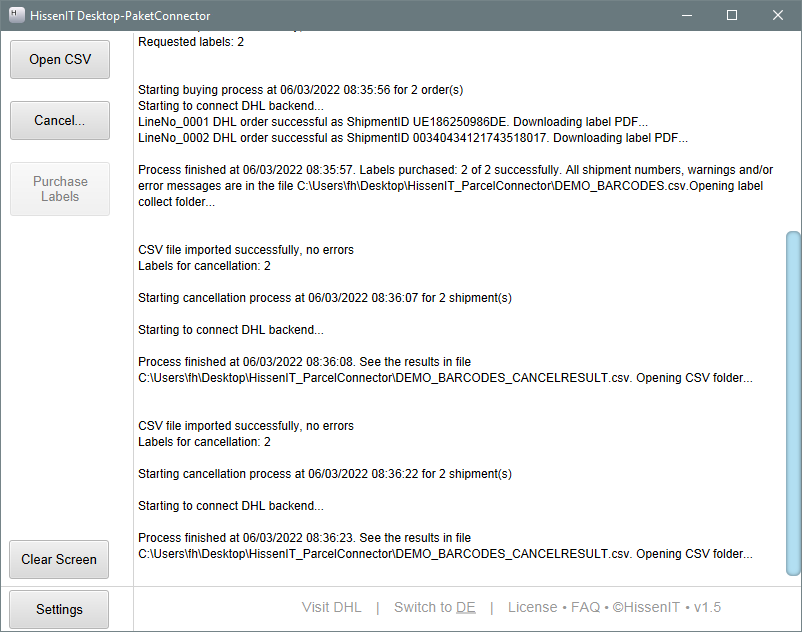Open the FAQ link

pos(585,607)
